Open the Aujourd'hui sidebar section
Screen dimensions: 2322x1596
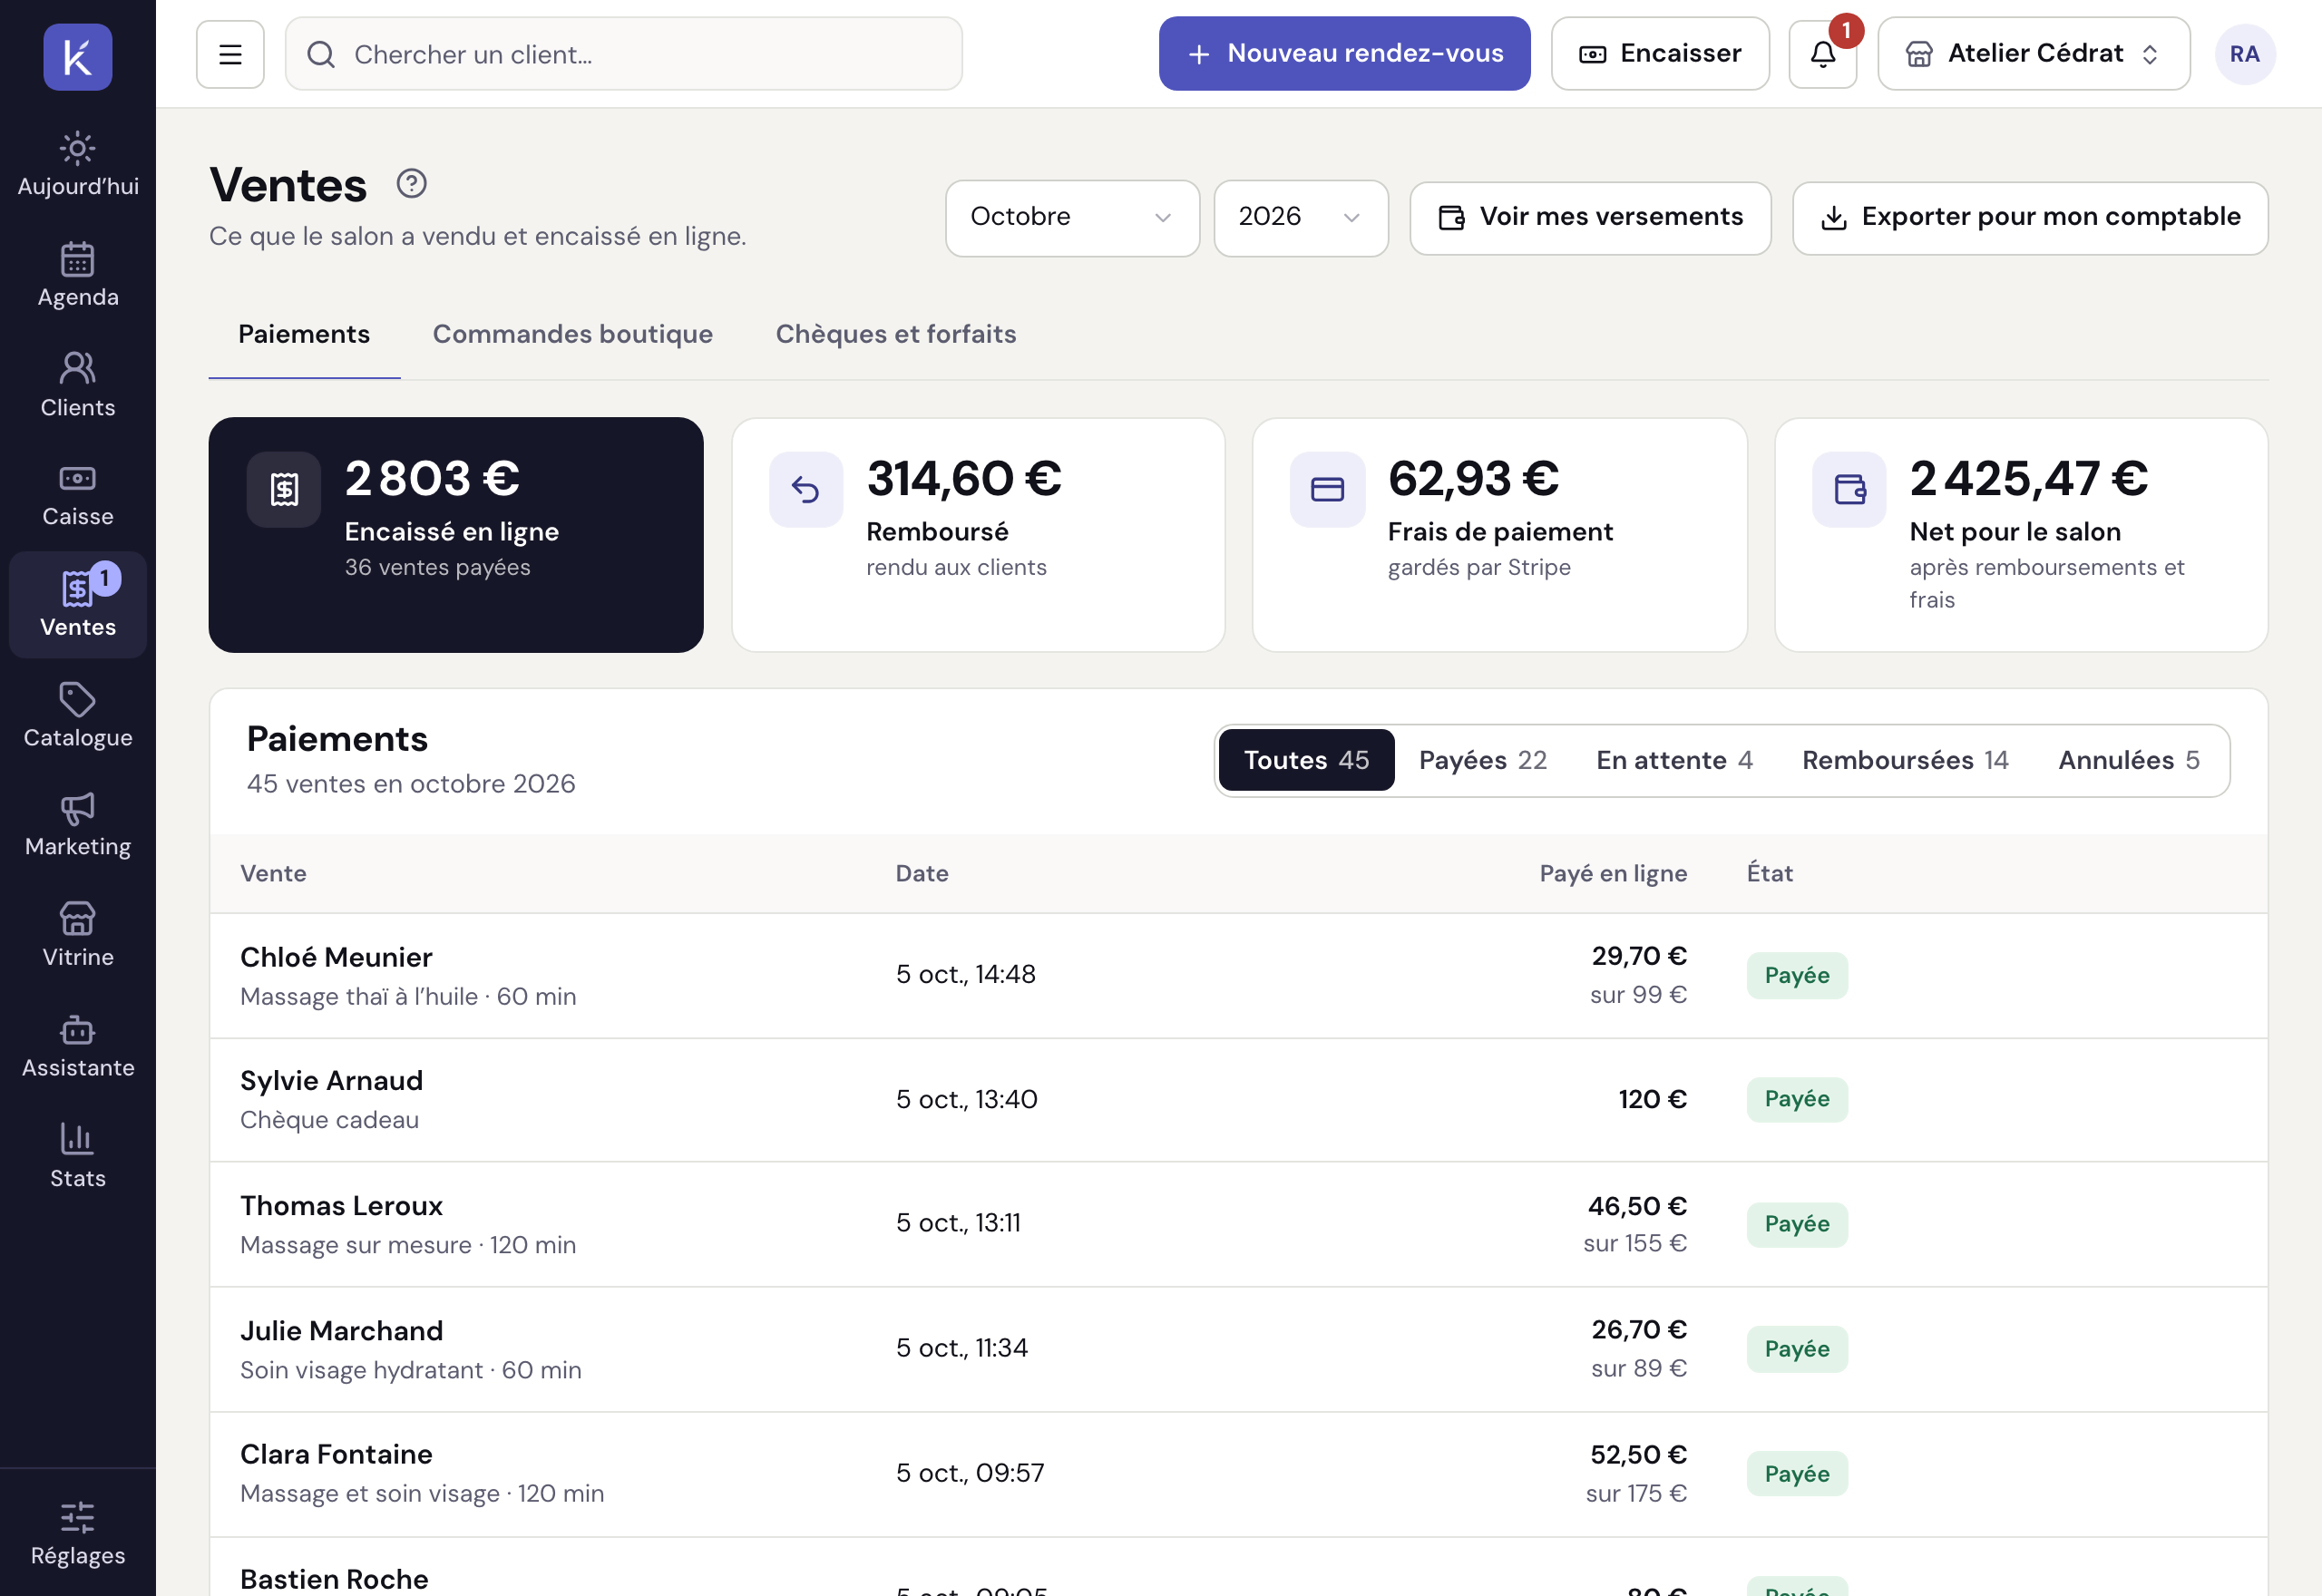[x=78, y=165]
